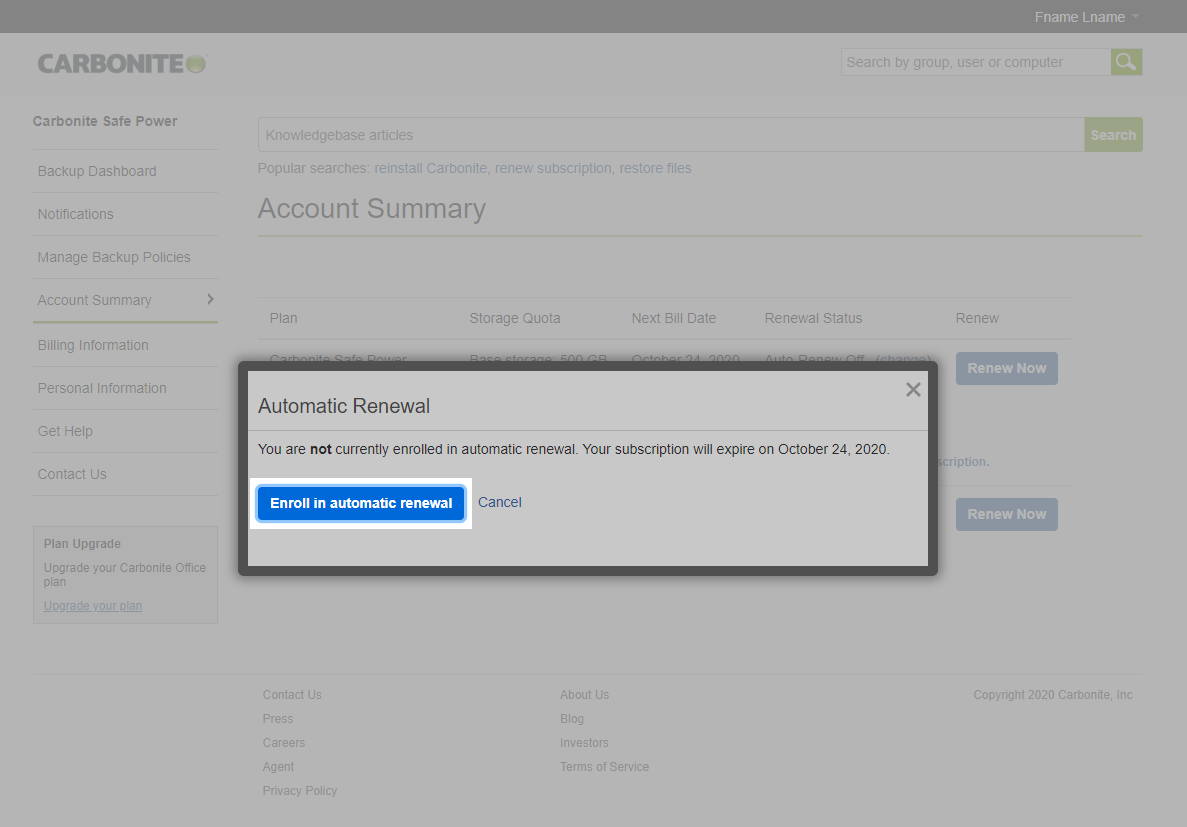Click the Knowledgebase articles search field
The height and width of the screenshot is (827, 1187).
pos(670,135)
